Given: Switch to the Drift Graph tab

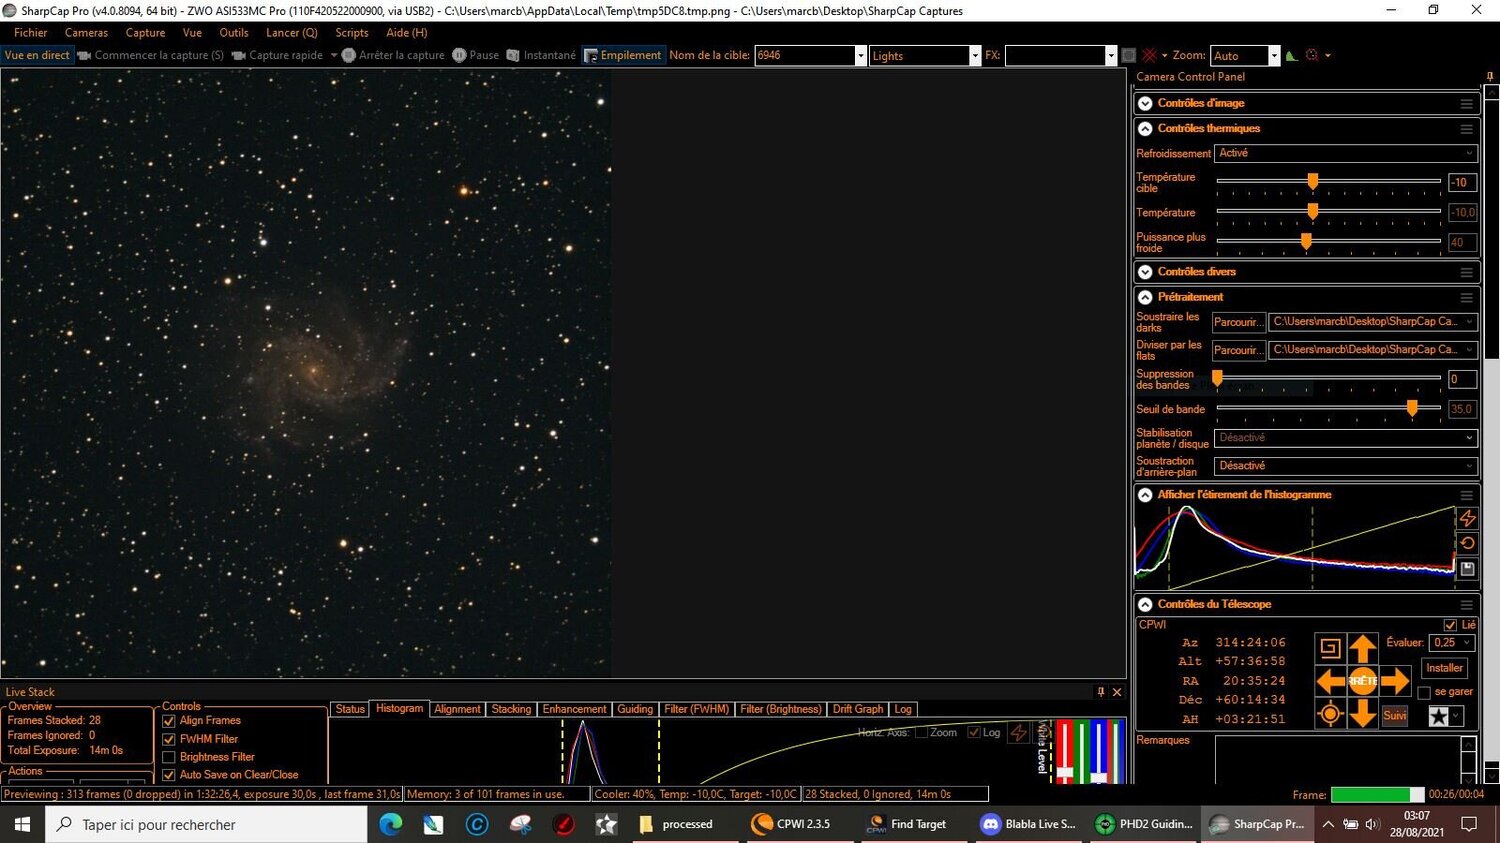Looking at the screenshot, I should coord(857,709).
